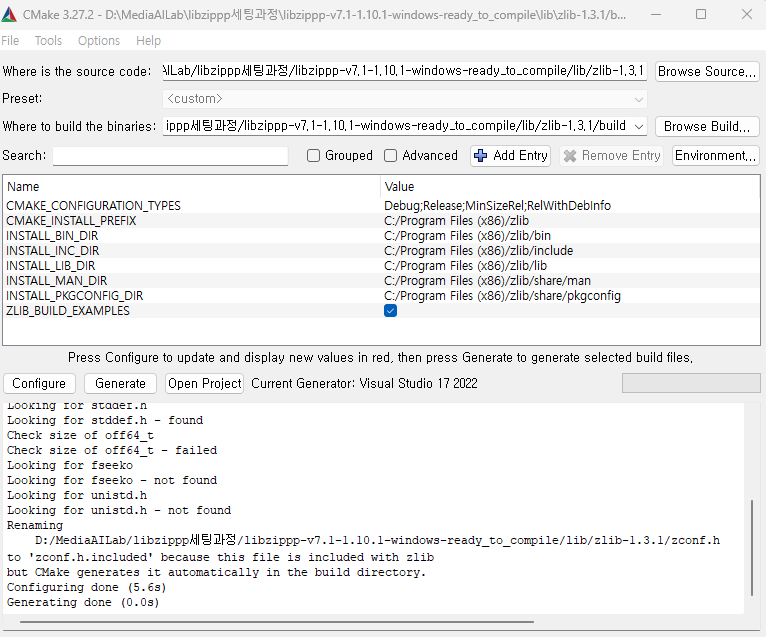Click the source code path field
The width and height of the screenshot is (766, 637).
click(x=405, y=71)
